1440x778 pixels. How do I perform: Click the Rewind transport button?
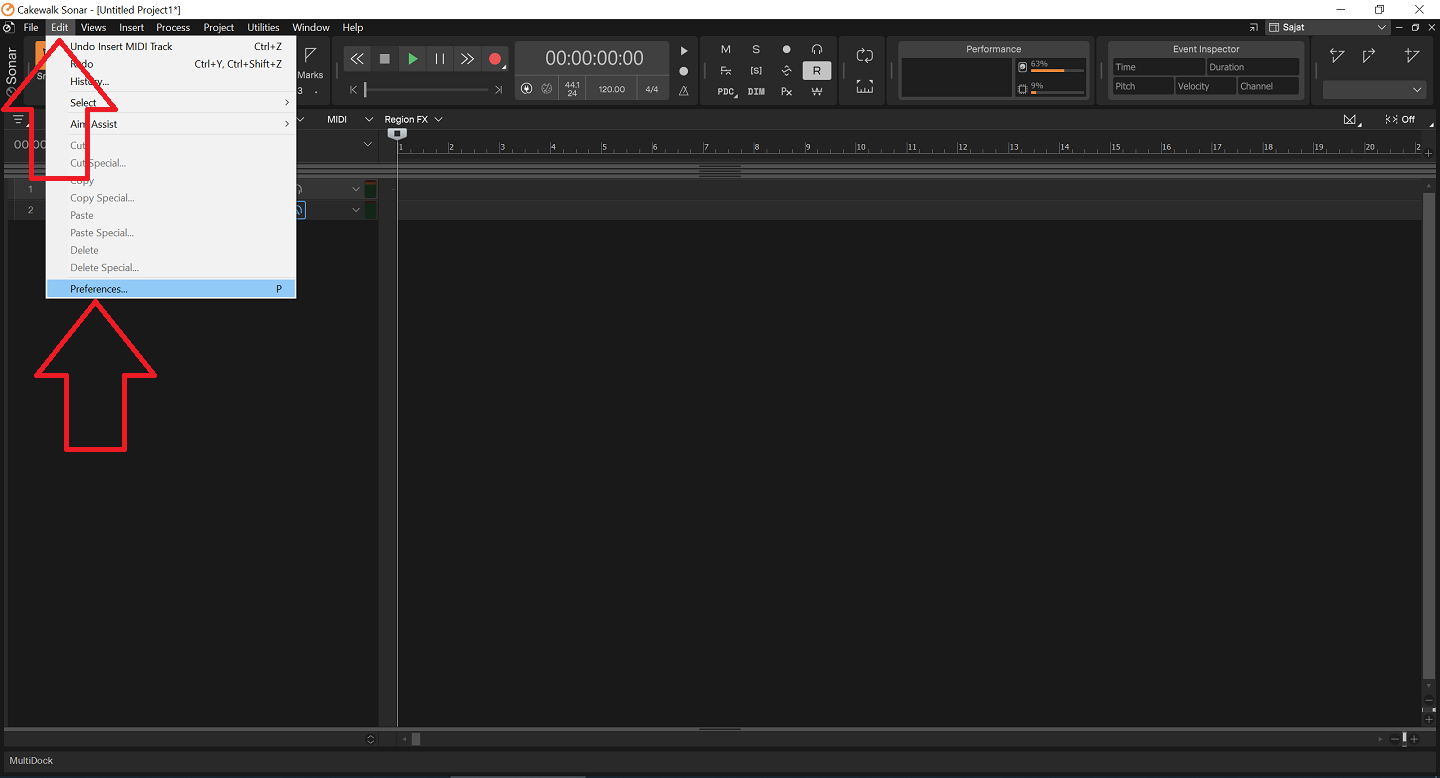pos(357,59)
